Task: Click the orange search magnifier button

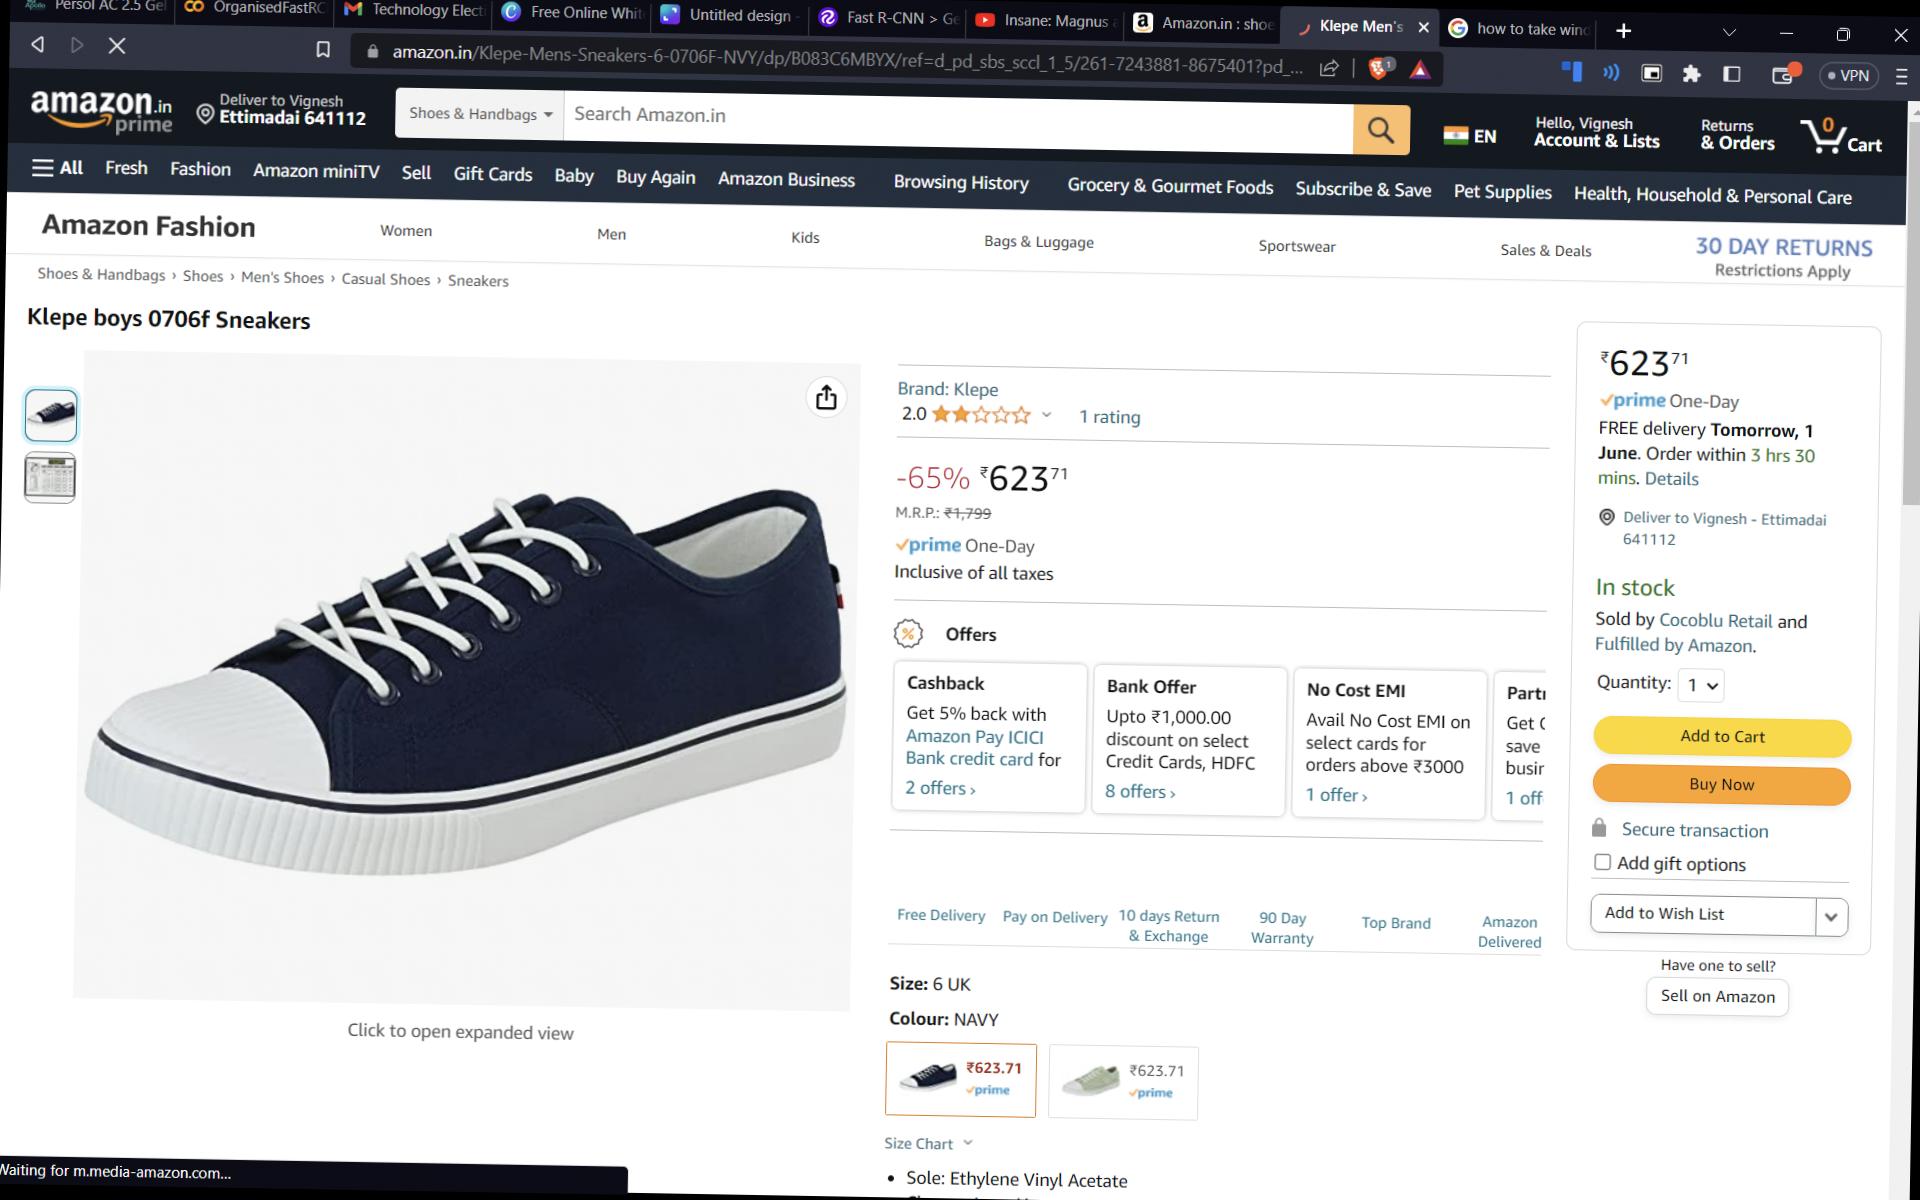Action: [1381, 130]
